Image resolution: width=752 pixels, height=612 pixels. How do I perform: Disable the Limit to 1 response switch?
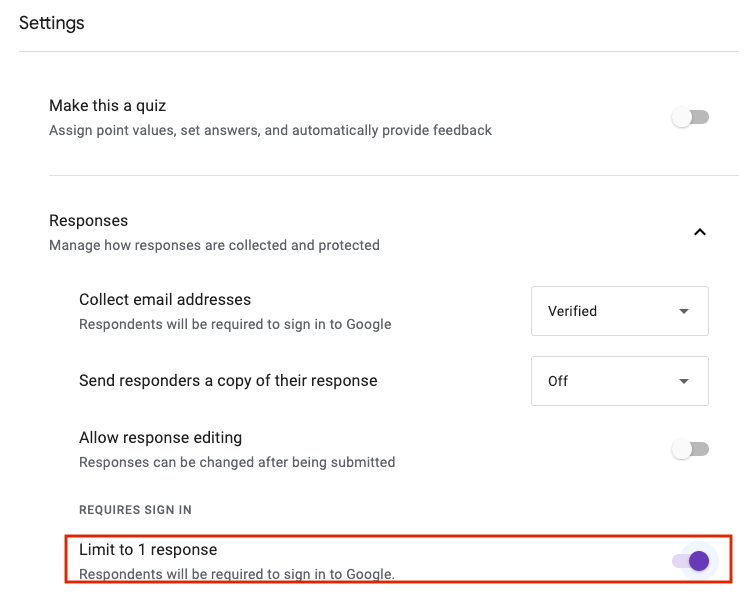click(x=691, y=561)
